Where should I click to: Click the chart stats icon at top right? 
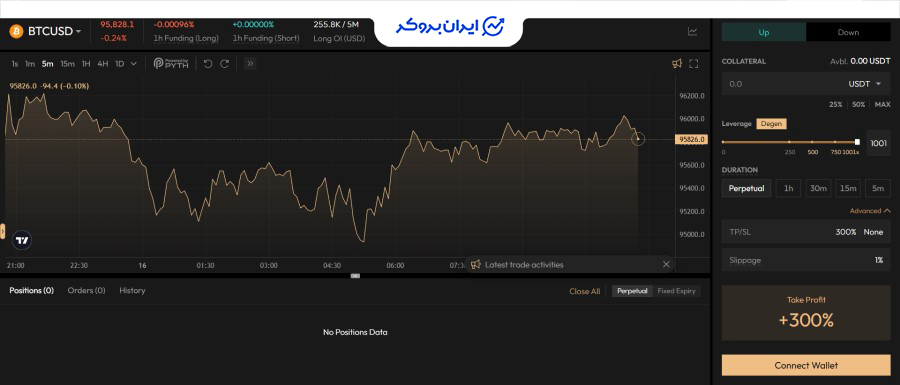(x=693, y=32)
